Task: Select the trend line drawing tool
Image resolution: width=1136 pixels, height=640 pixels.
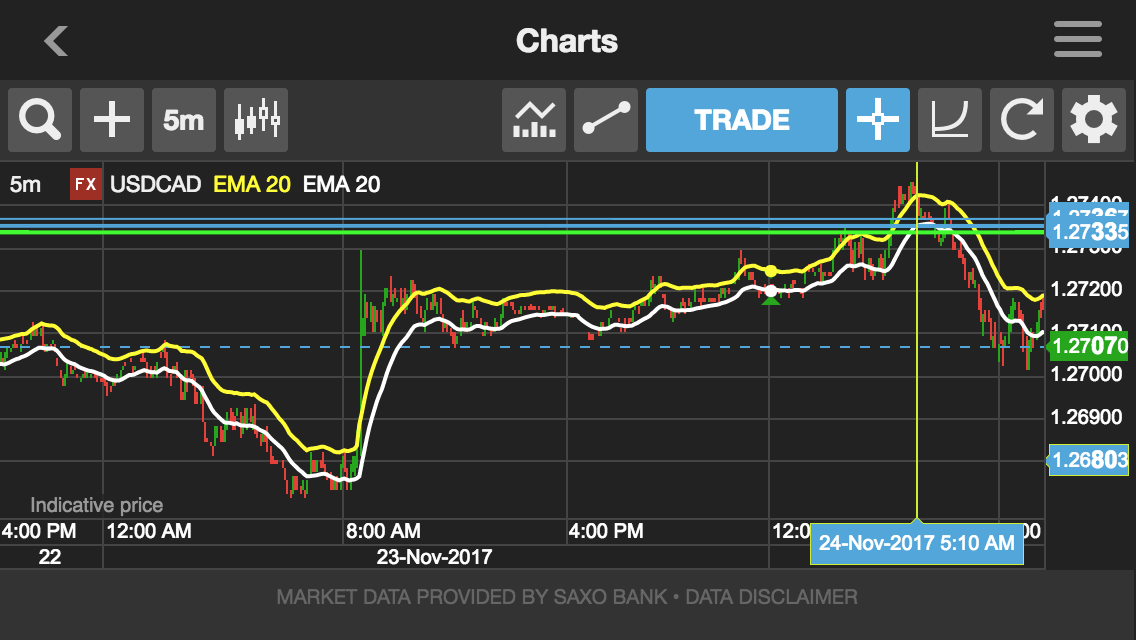Action: pyautogui.click(x=606, y=120)
